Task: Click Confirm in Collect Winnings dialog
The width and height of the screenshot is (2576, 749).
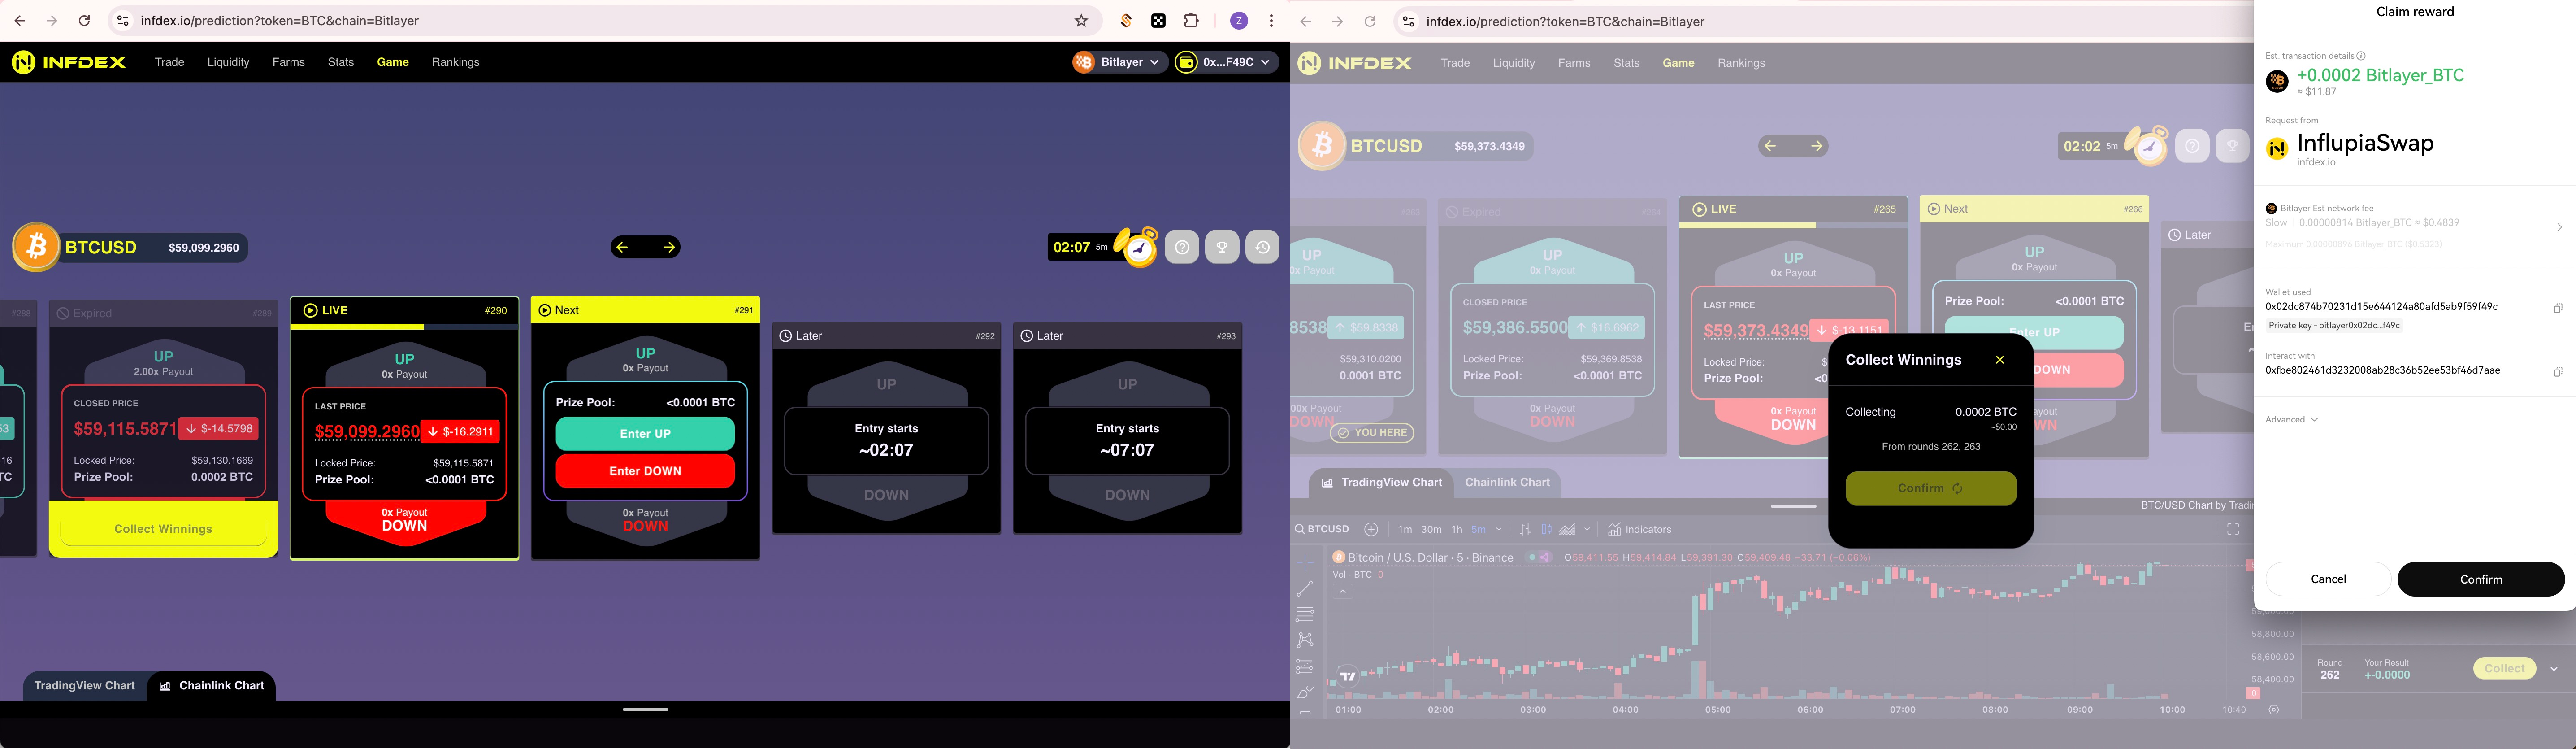Action: (x=1930, y=489)
